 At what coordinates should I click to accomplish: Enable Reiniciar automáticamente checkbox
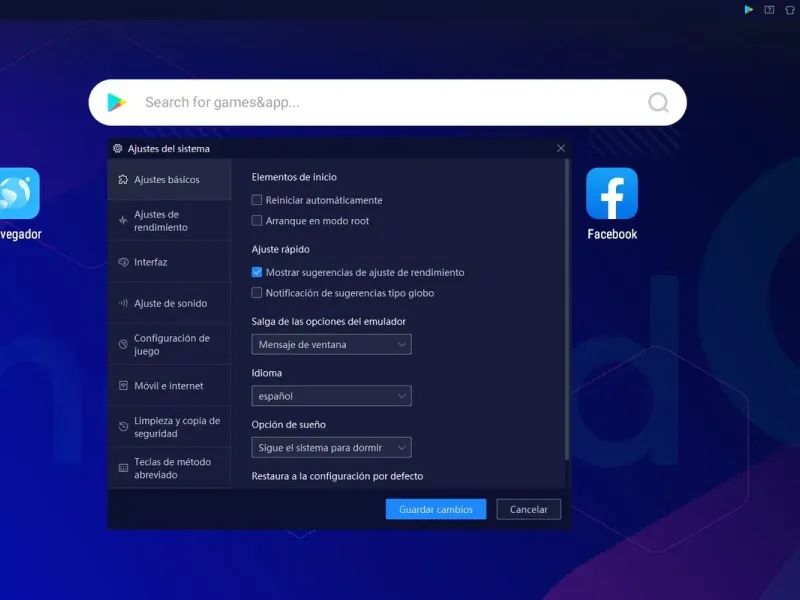pos(257,200)
